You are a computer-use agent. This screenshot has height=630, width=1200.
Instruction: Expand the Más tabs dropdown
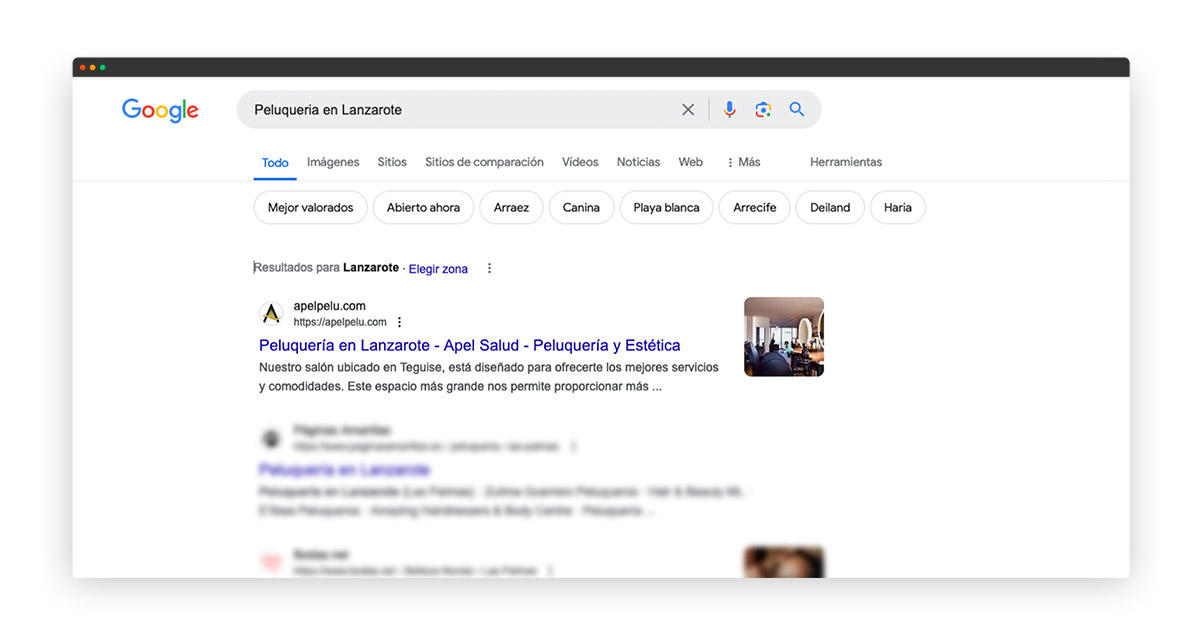click(x=743, y=162)
